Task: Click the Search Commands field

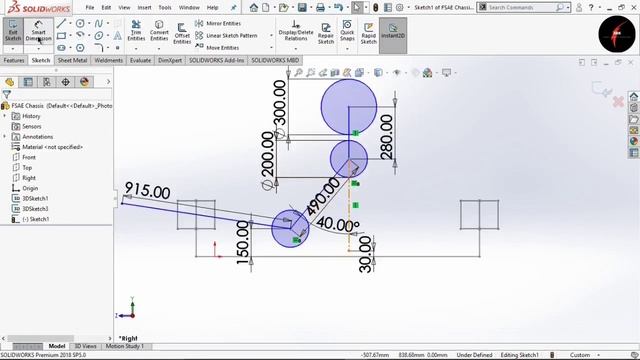Action: [523, 7]
